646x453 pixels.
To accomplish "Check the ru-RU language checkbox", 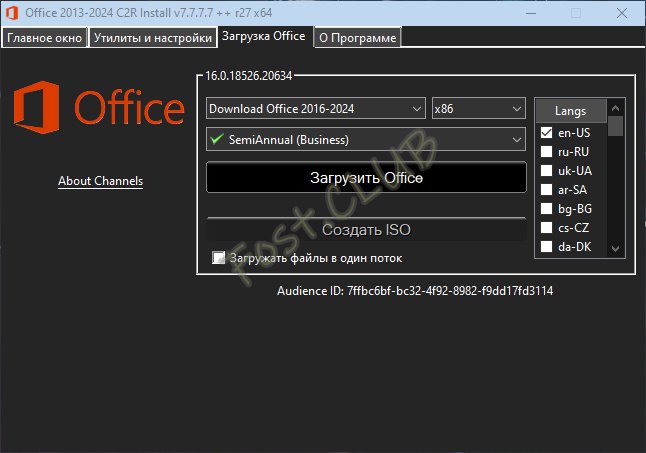I will 546,151.
